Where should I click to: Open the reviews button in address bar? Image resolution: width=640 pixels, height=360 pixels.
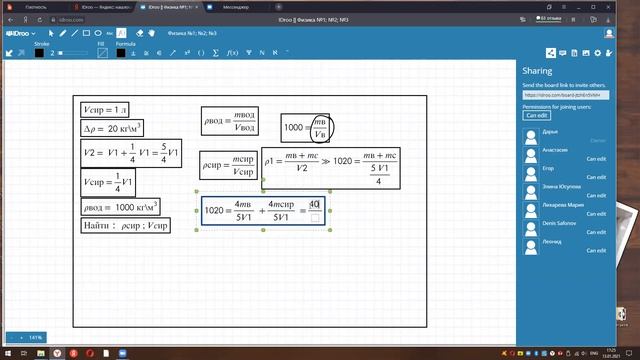[x=548, y=19]
